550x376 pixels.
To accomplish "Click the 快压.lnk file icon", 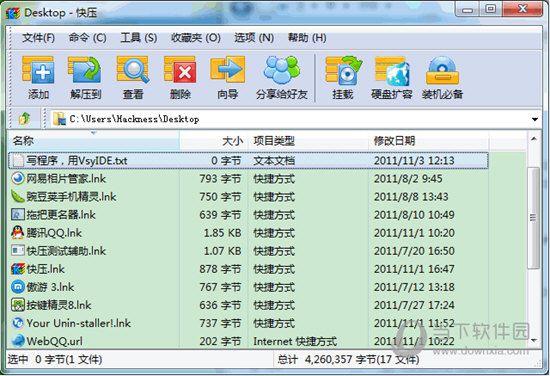I will (x=18, y=269).
